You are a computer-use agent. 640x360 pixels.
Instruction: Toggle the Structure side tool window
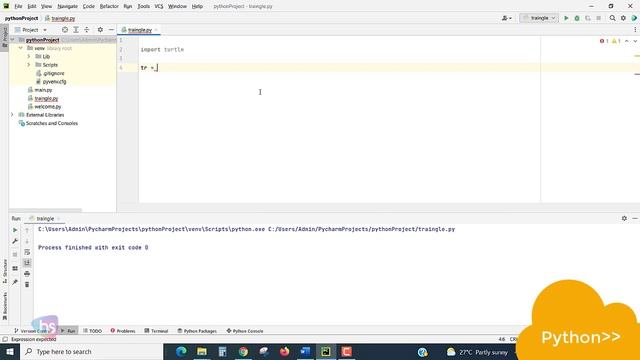[5, 271]
